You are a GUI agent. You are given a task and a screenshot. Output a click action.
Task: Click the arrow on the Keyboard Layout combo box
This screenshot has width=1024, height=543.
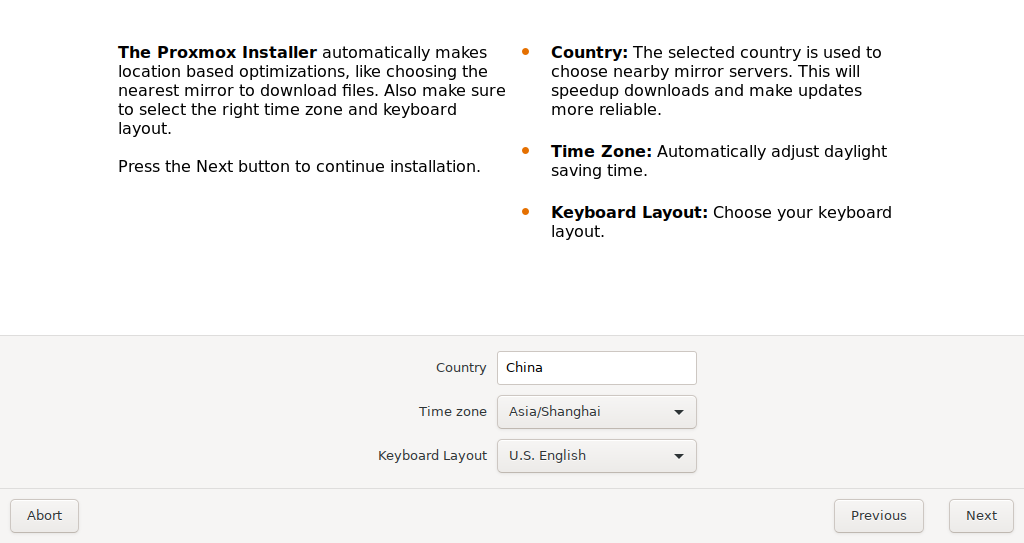pyautogui.click(x=679, y=456)
